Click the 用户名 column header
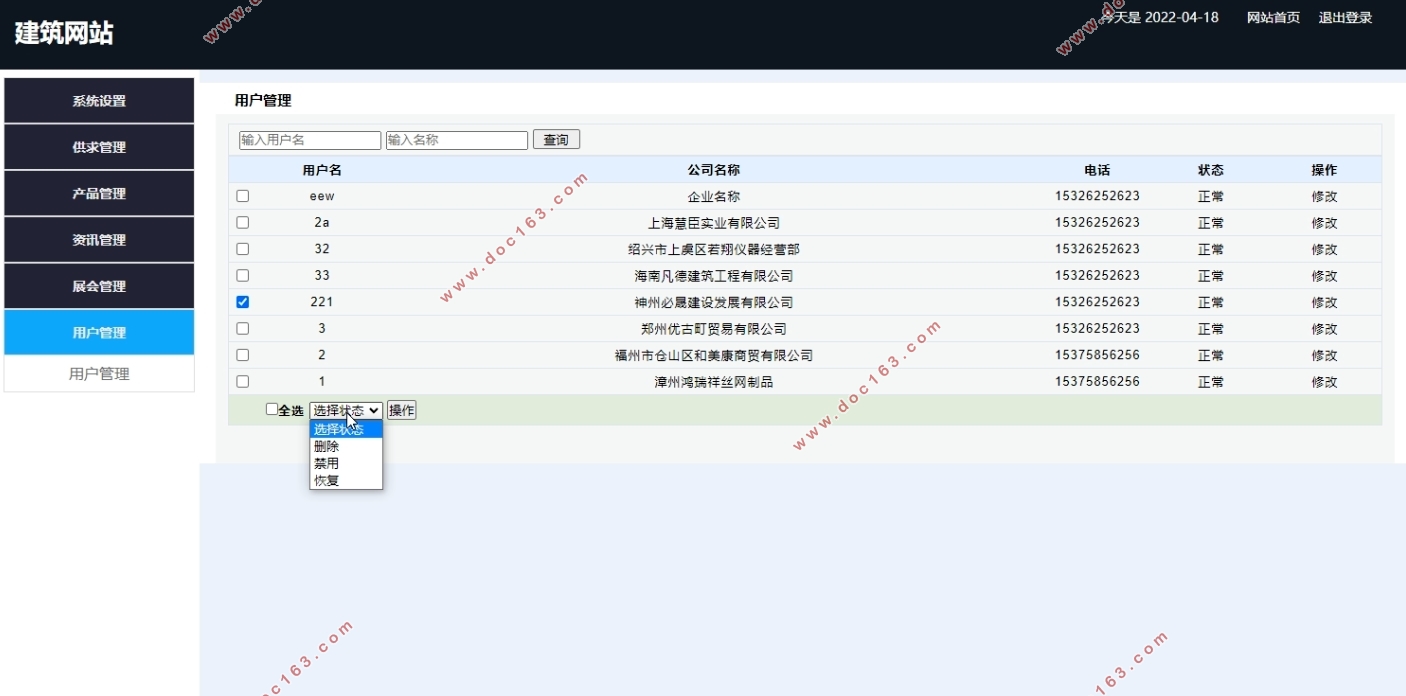 click(x=322, y=170)
